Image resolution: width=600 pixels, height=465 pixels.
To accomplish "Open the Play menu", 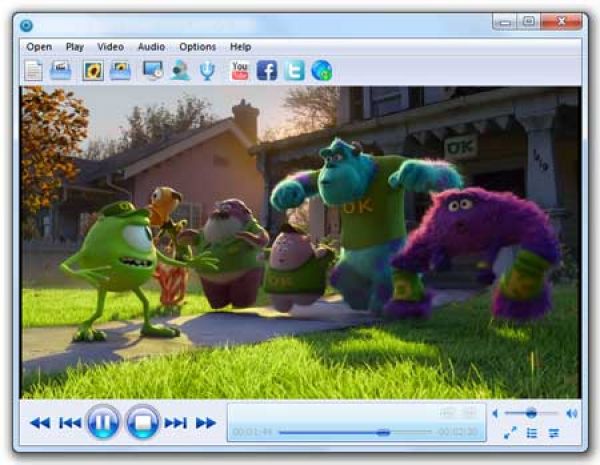I will 75,47.
